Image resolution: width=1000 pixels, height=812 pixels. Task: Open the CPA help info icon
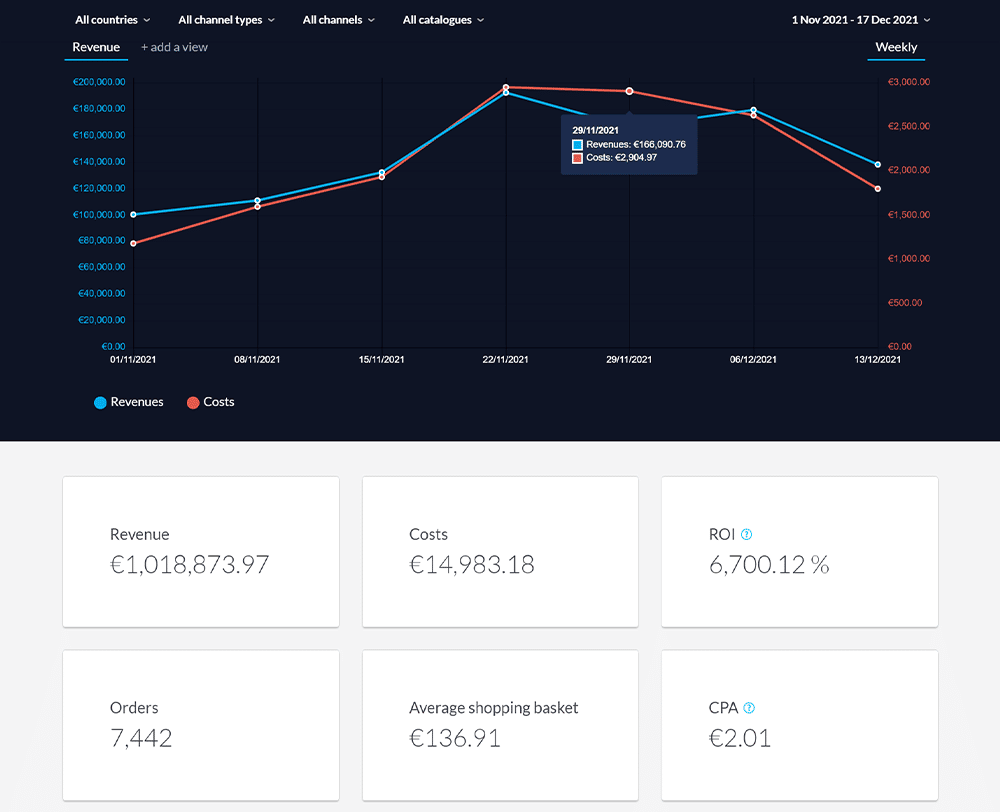click(x=749, y=708)
